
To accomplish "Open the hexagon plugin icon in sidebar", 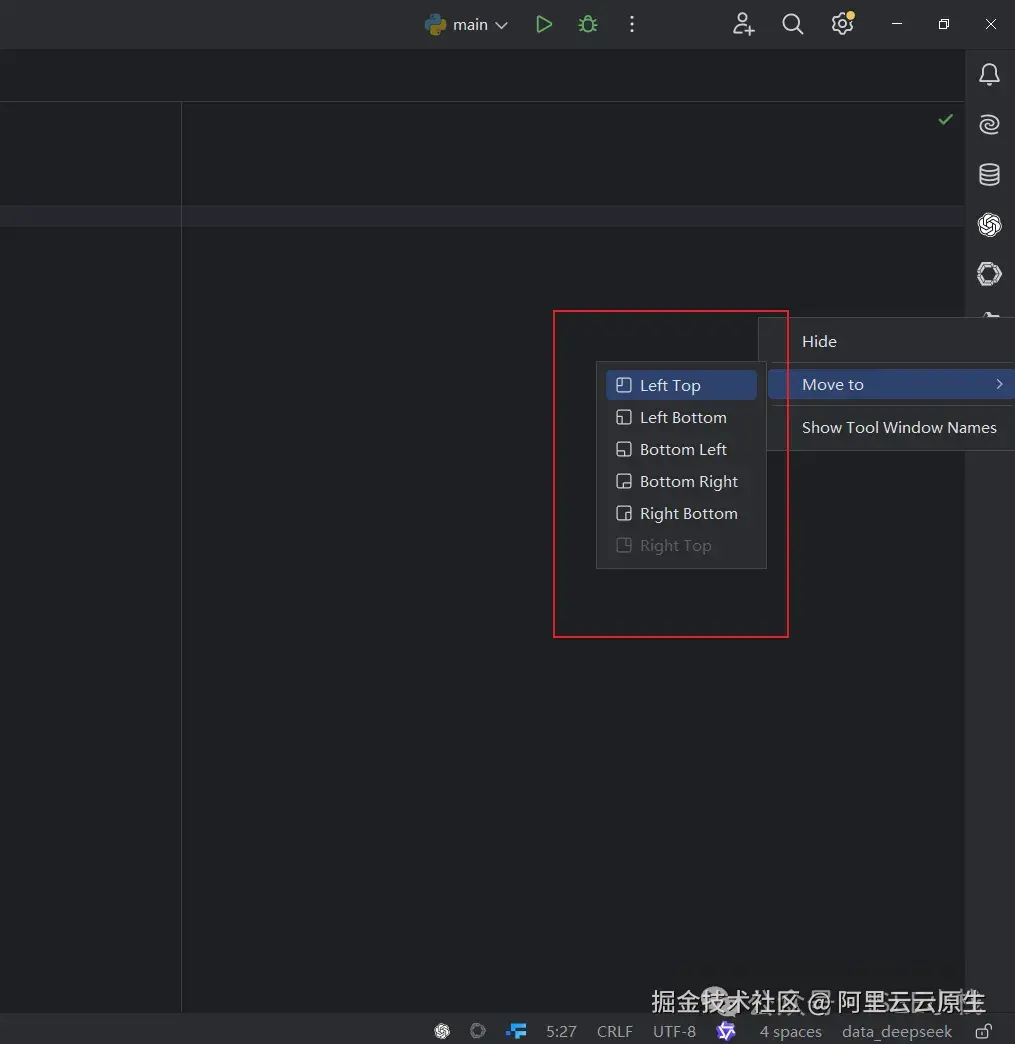I will click(x=989, y=274).
